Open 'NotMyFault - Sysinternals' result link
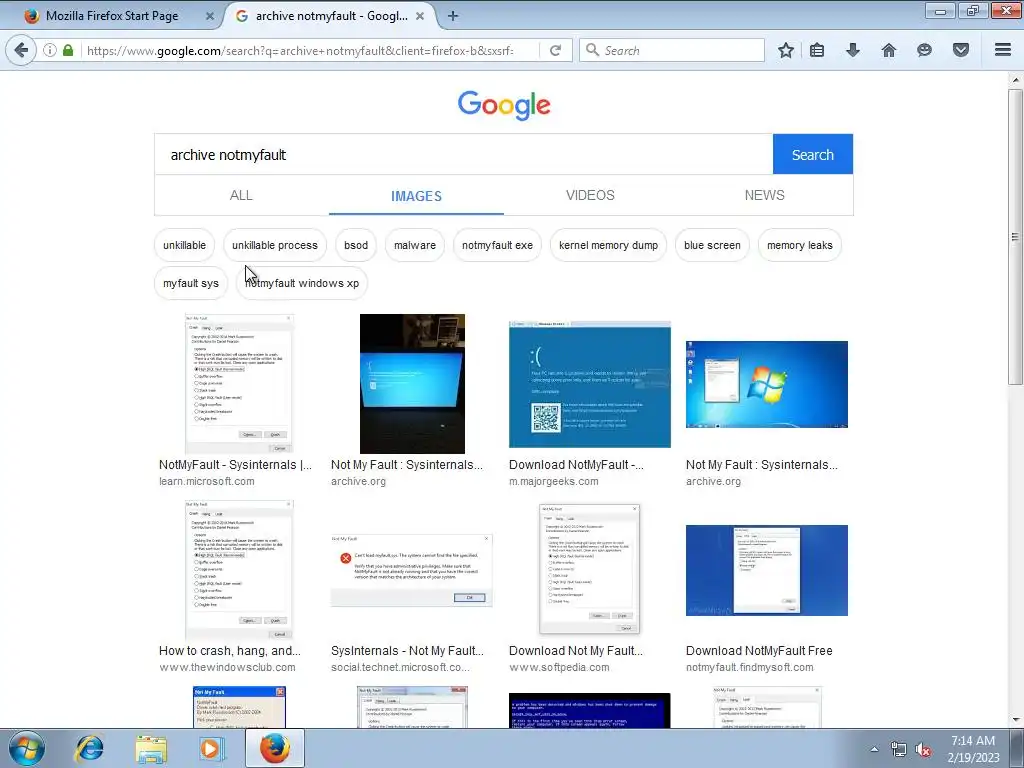 [235, 465]
